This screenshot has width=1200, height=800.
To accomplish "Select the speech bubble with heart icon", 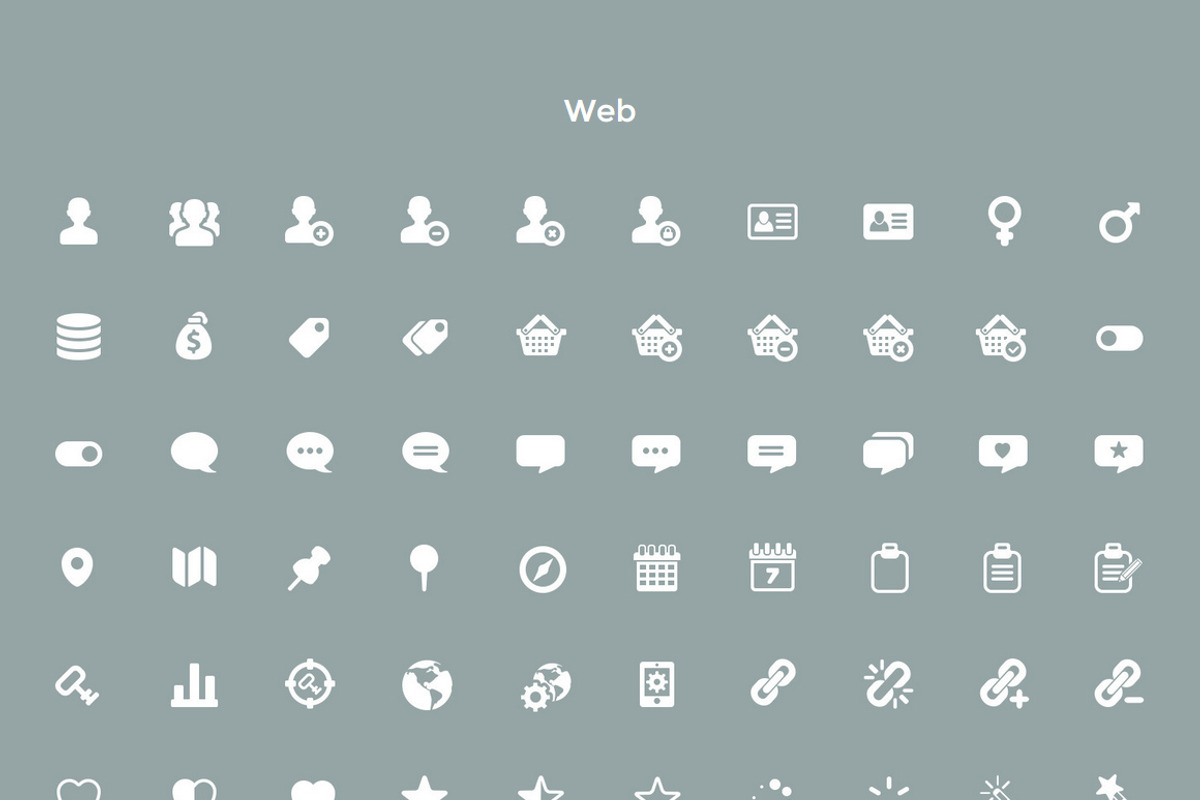I will [x=1003, y=453].
